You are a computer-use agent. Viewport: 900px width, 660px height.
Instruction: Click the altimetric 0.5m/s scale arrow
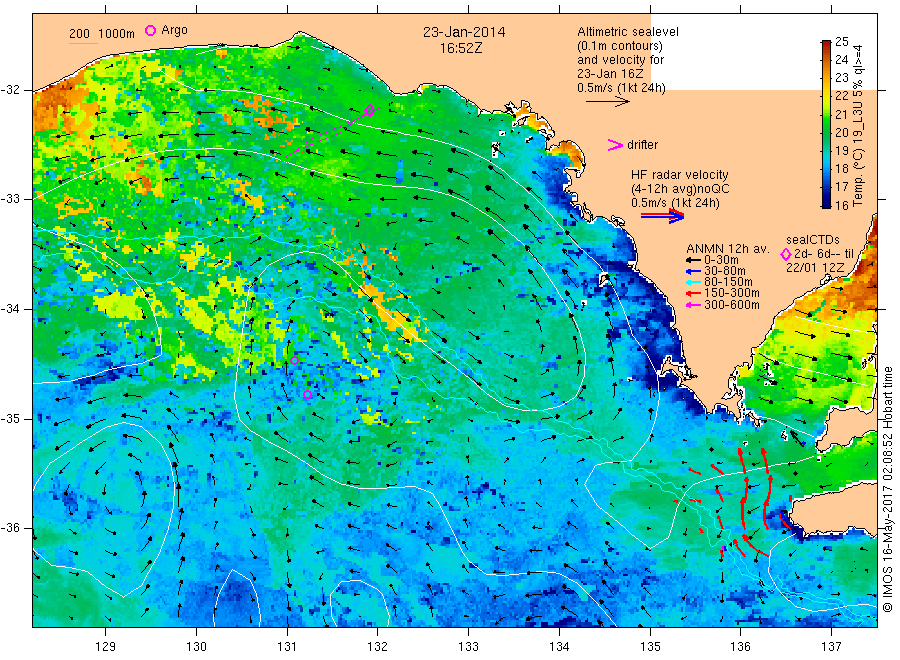coord(607,102)
